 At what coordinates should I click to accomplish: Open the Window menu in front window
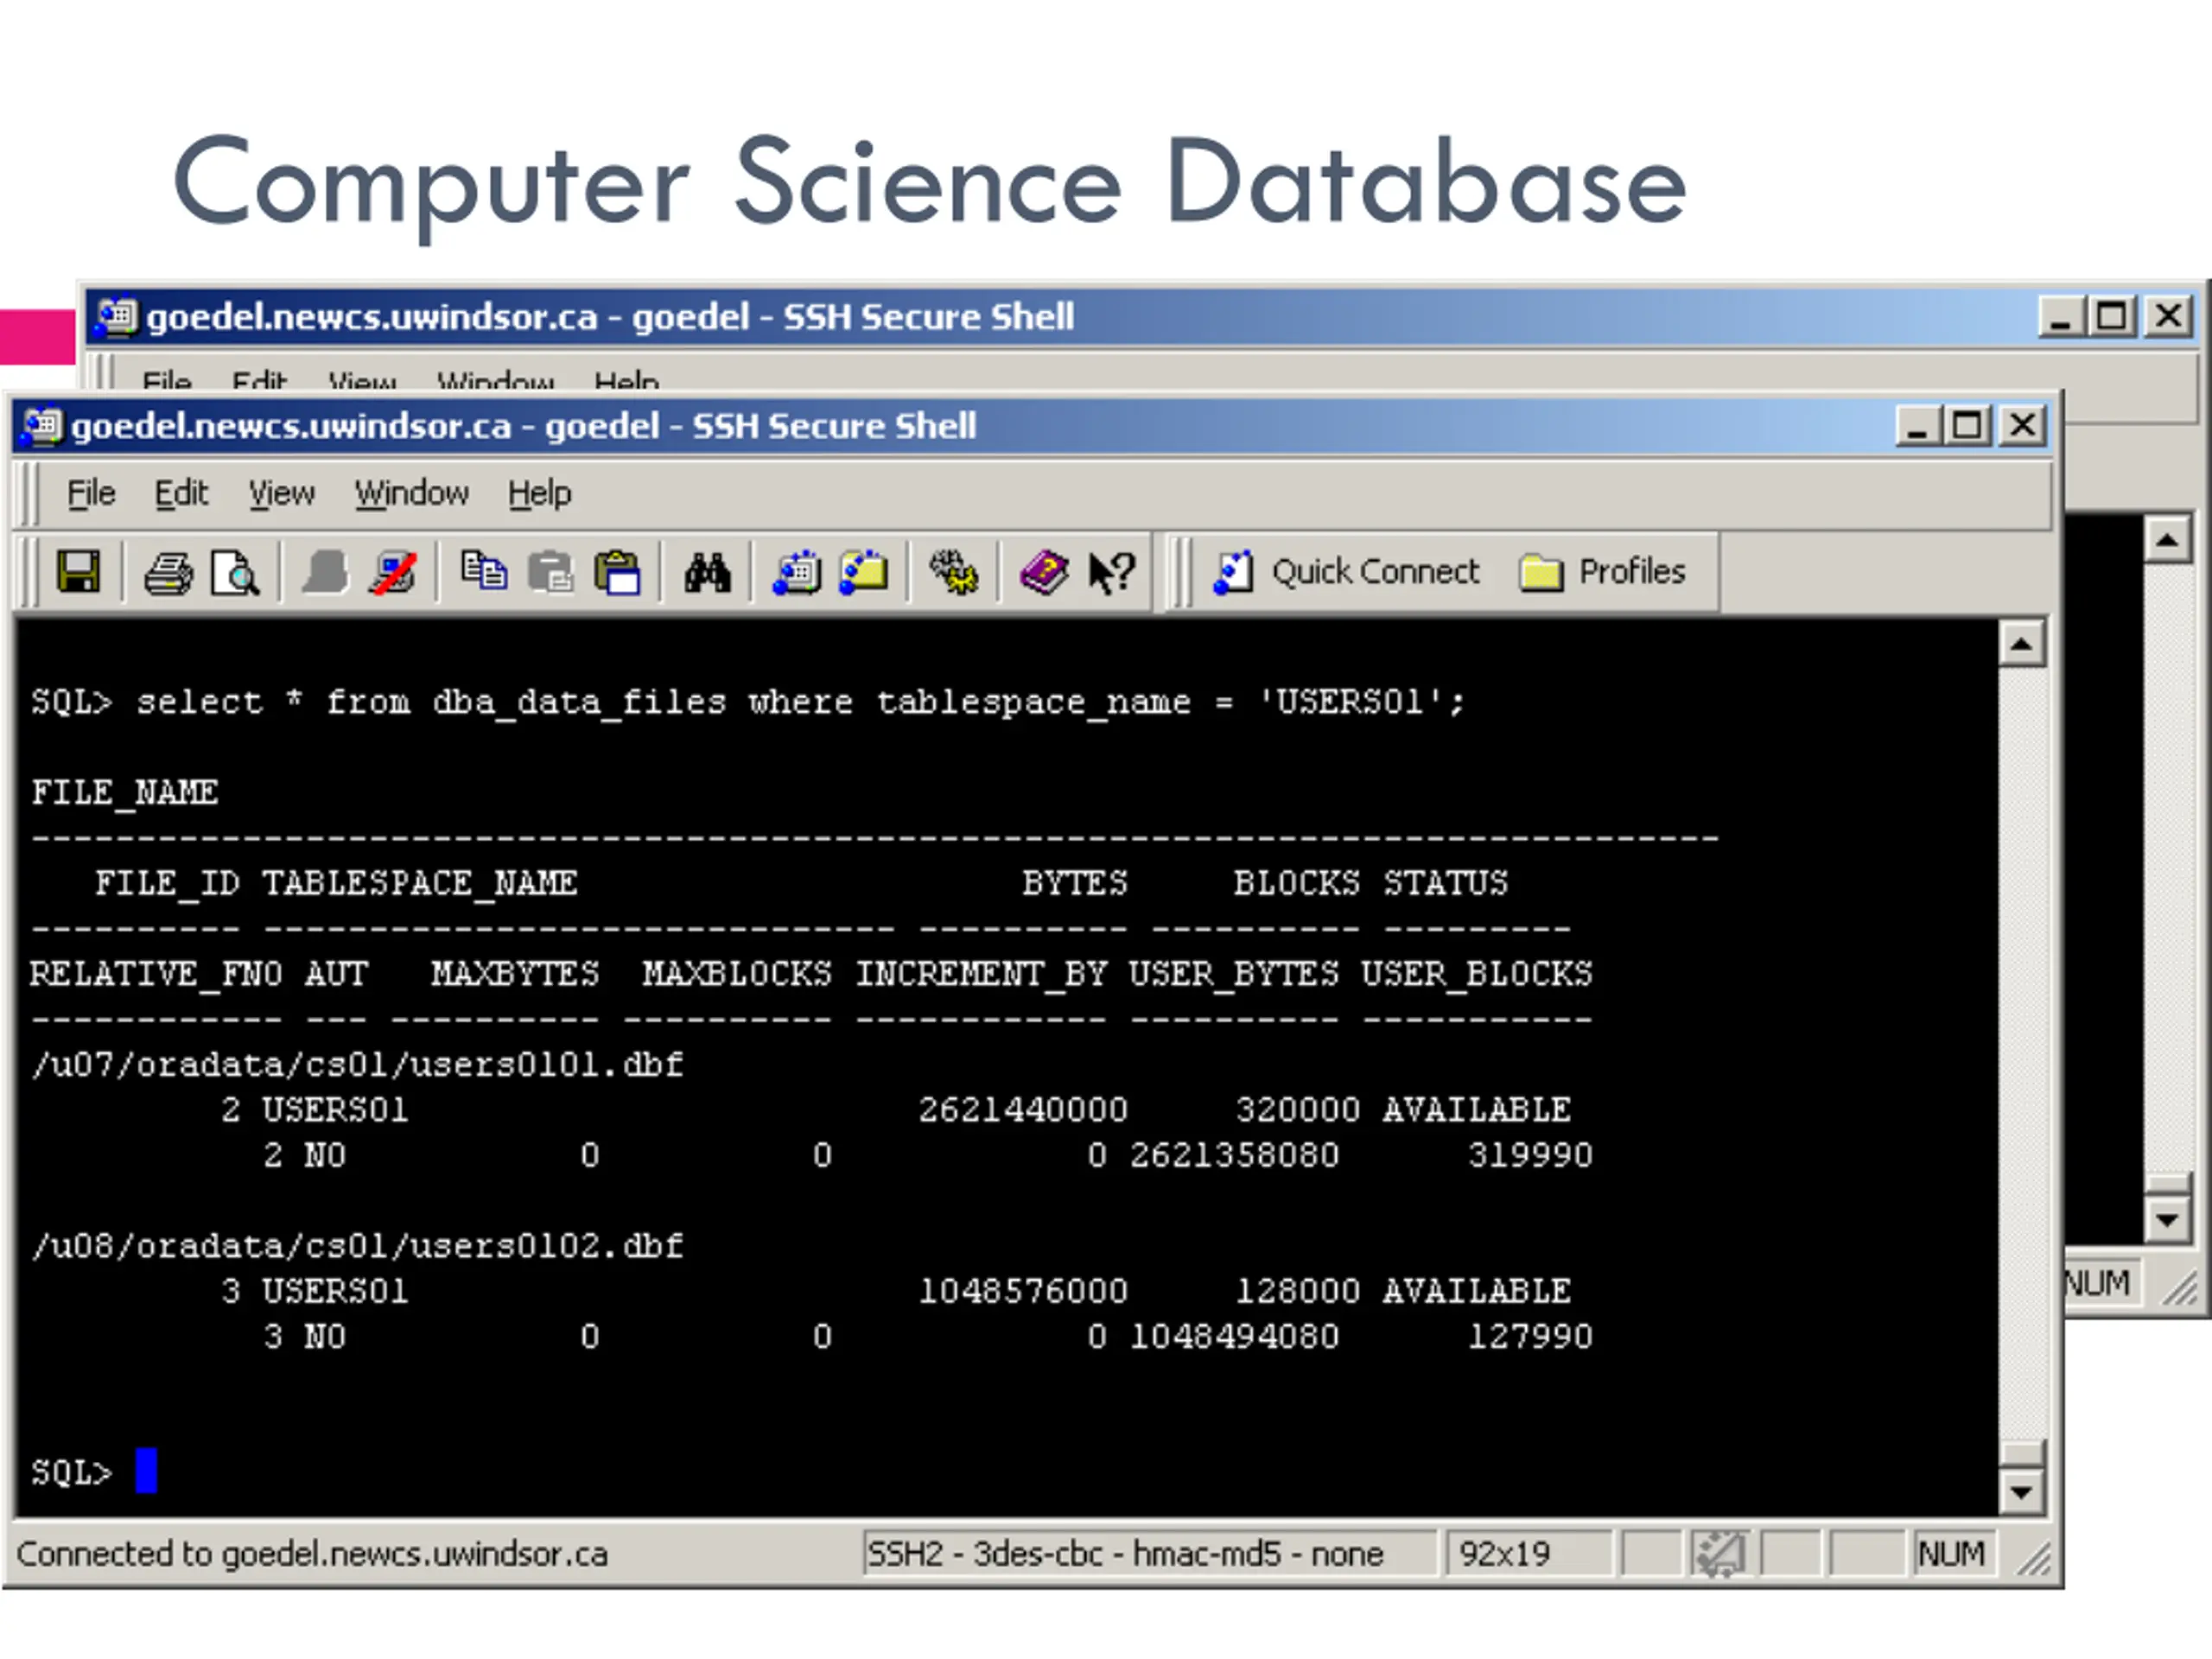[x=411, y=493]
